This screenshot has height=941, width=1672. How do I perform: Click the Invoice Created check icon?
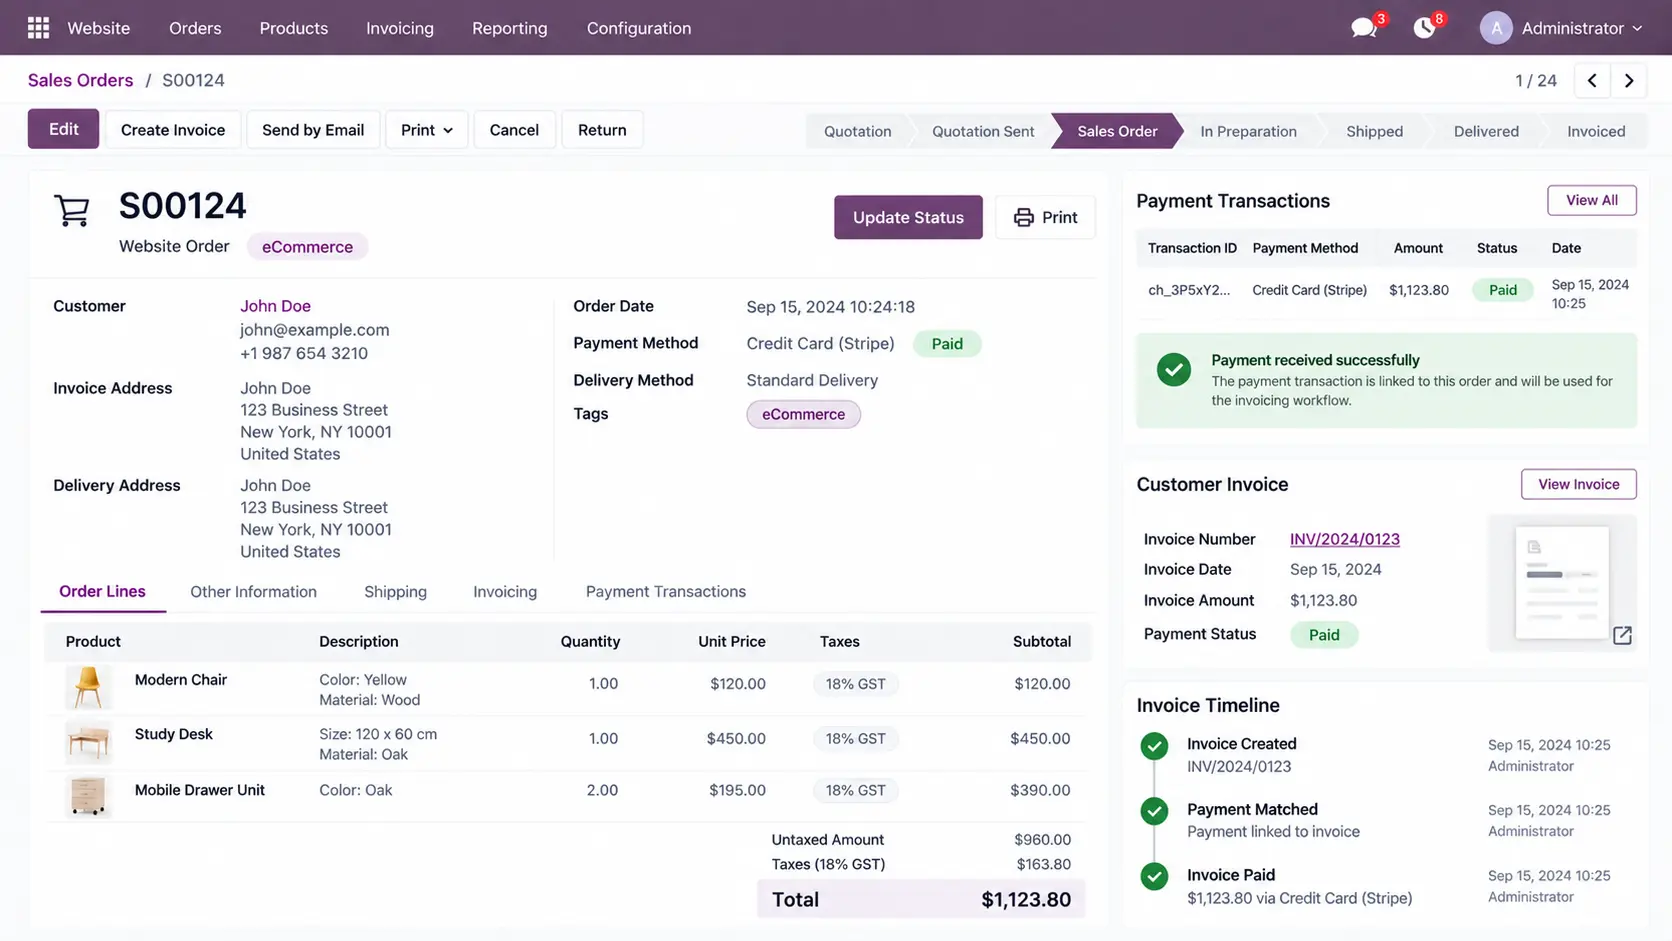point(1154,746)
